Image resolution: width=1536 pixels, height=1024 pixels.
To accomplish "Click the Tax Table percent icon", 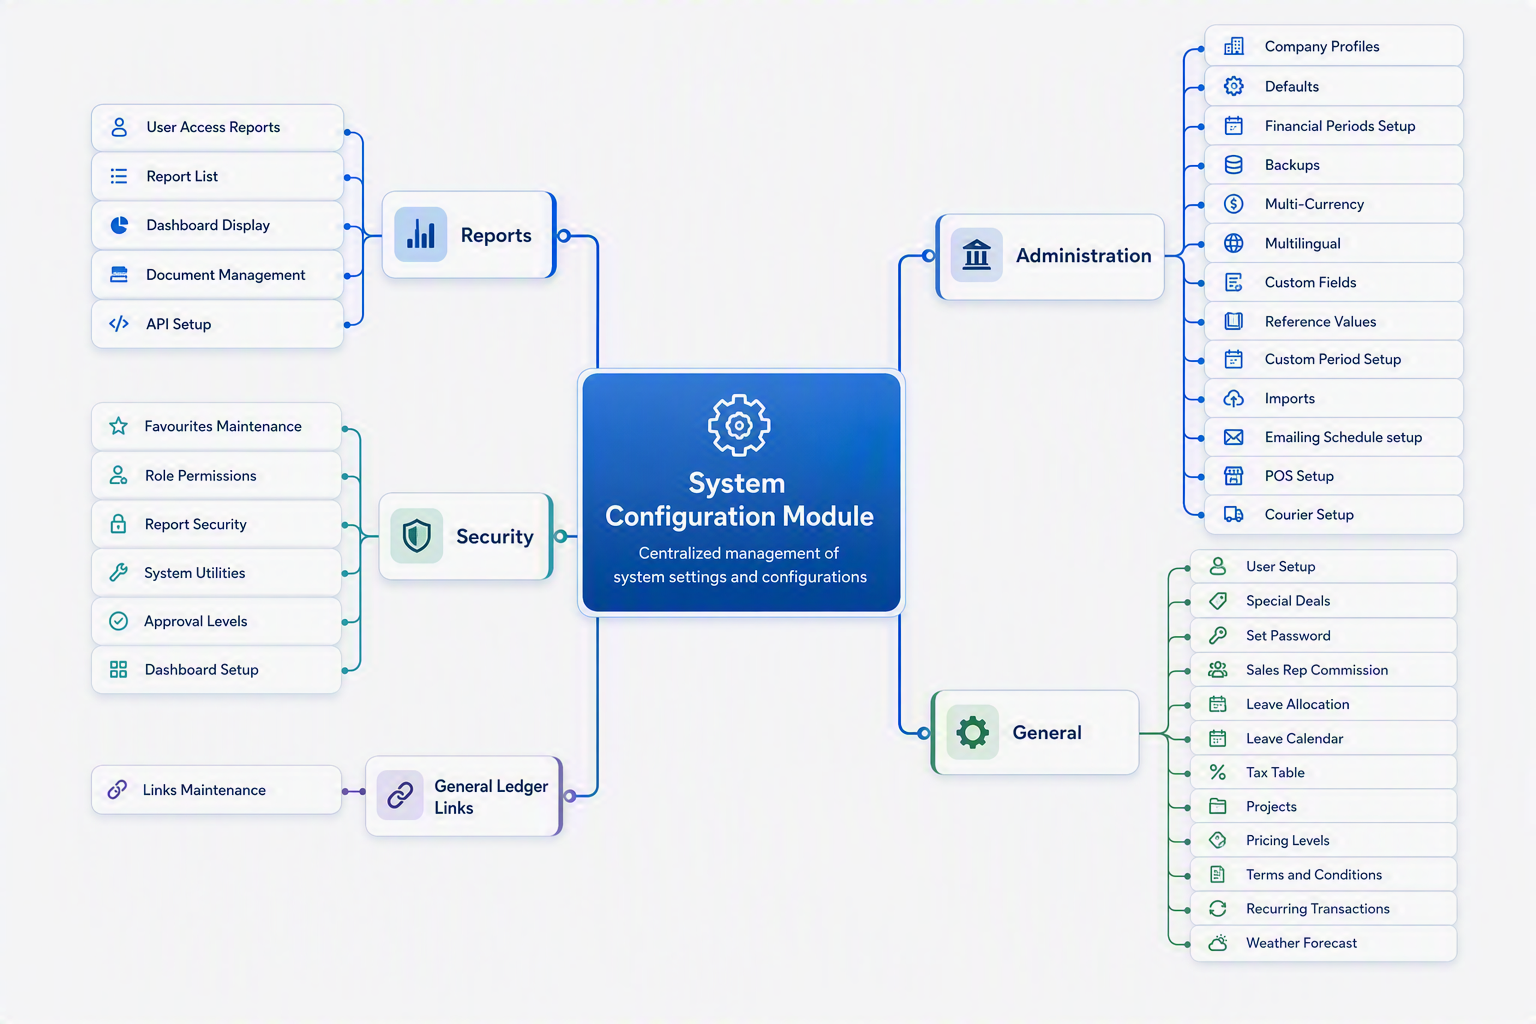I will [1218, 772].
